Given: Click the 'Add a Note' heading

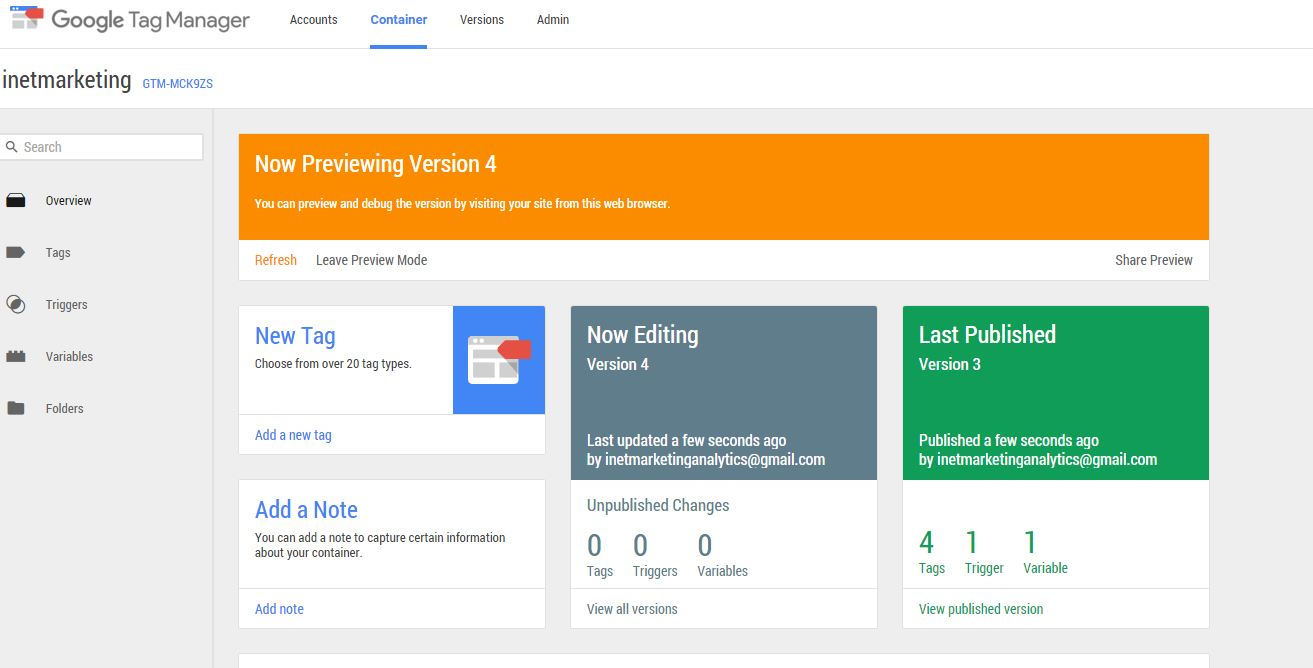Looking at the screenshot, I should 306,510.
